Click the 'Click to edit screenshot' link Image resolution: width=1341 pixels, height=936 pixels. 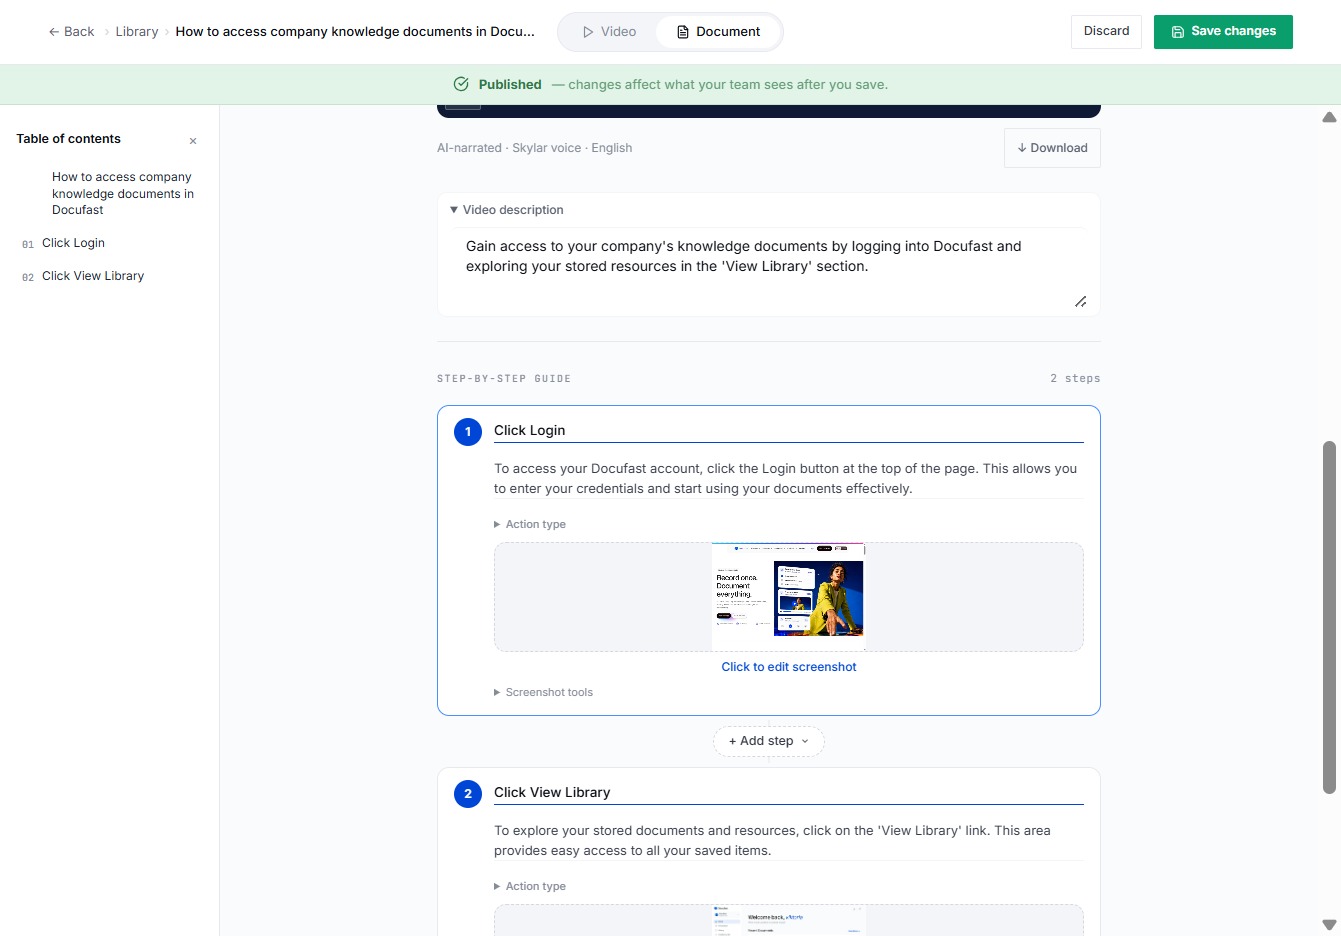[x=789, y=667]
